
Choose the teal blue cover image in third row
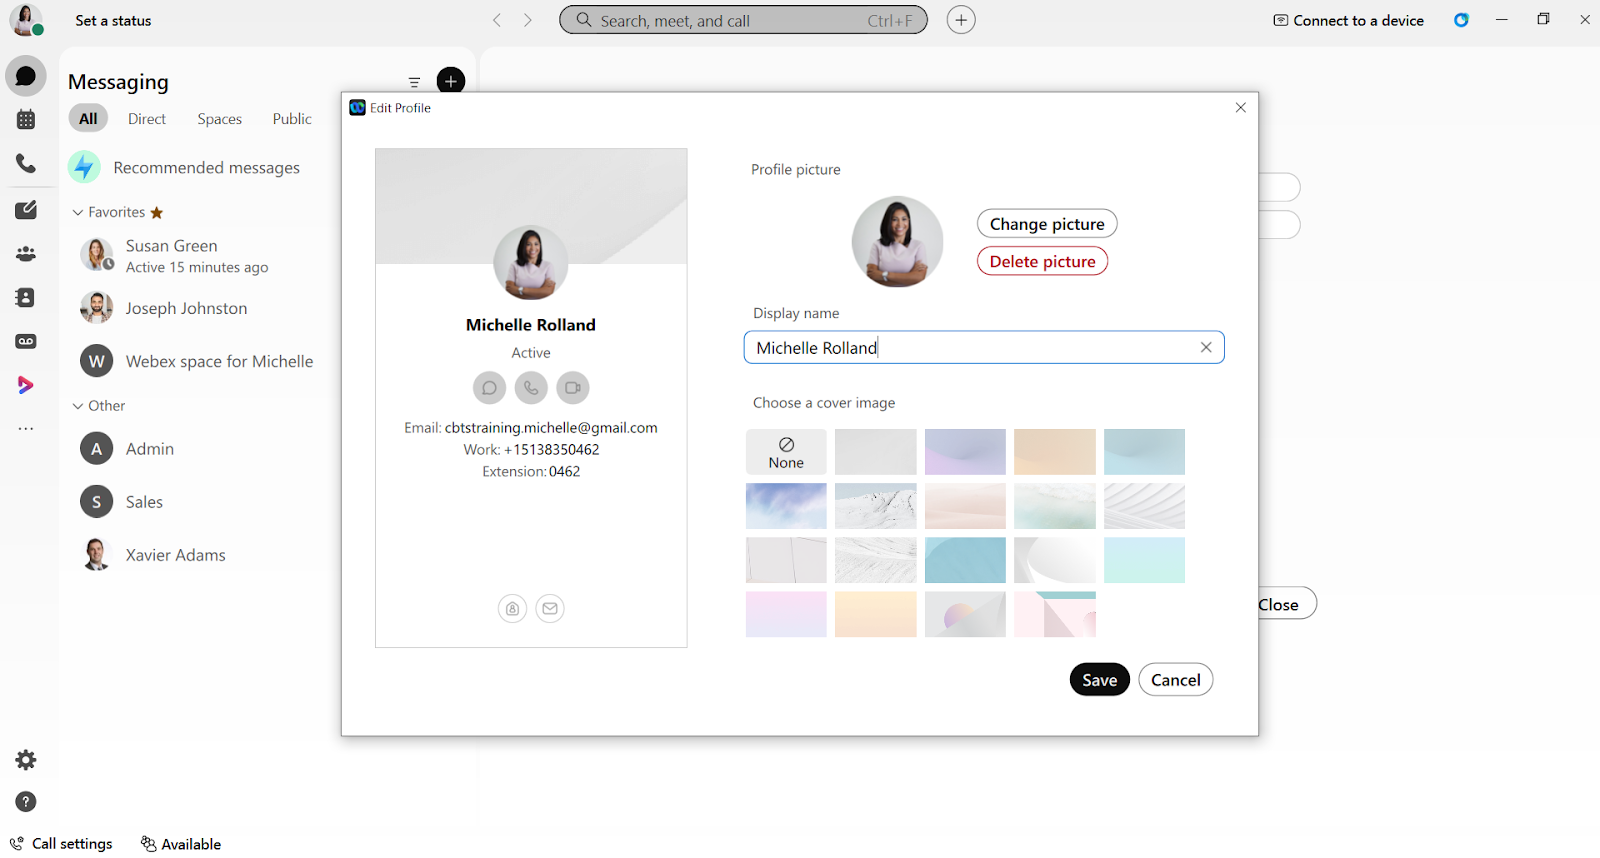[x=965, y=560]
